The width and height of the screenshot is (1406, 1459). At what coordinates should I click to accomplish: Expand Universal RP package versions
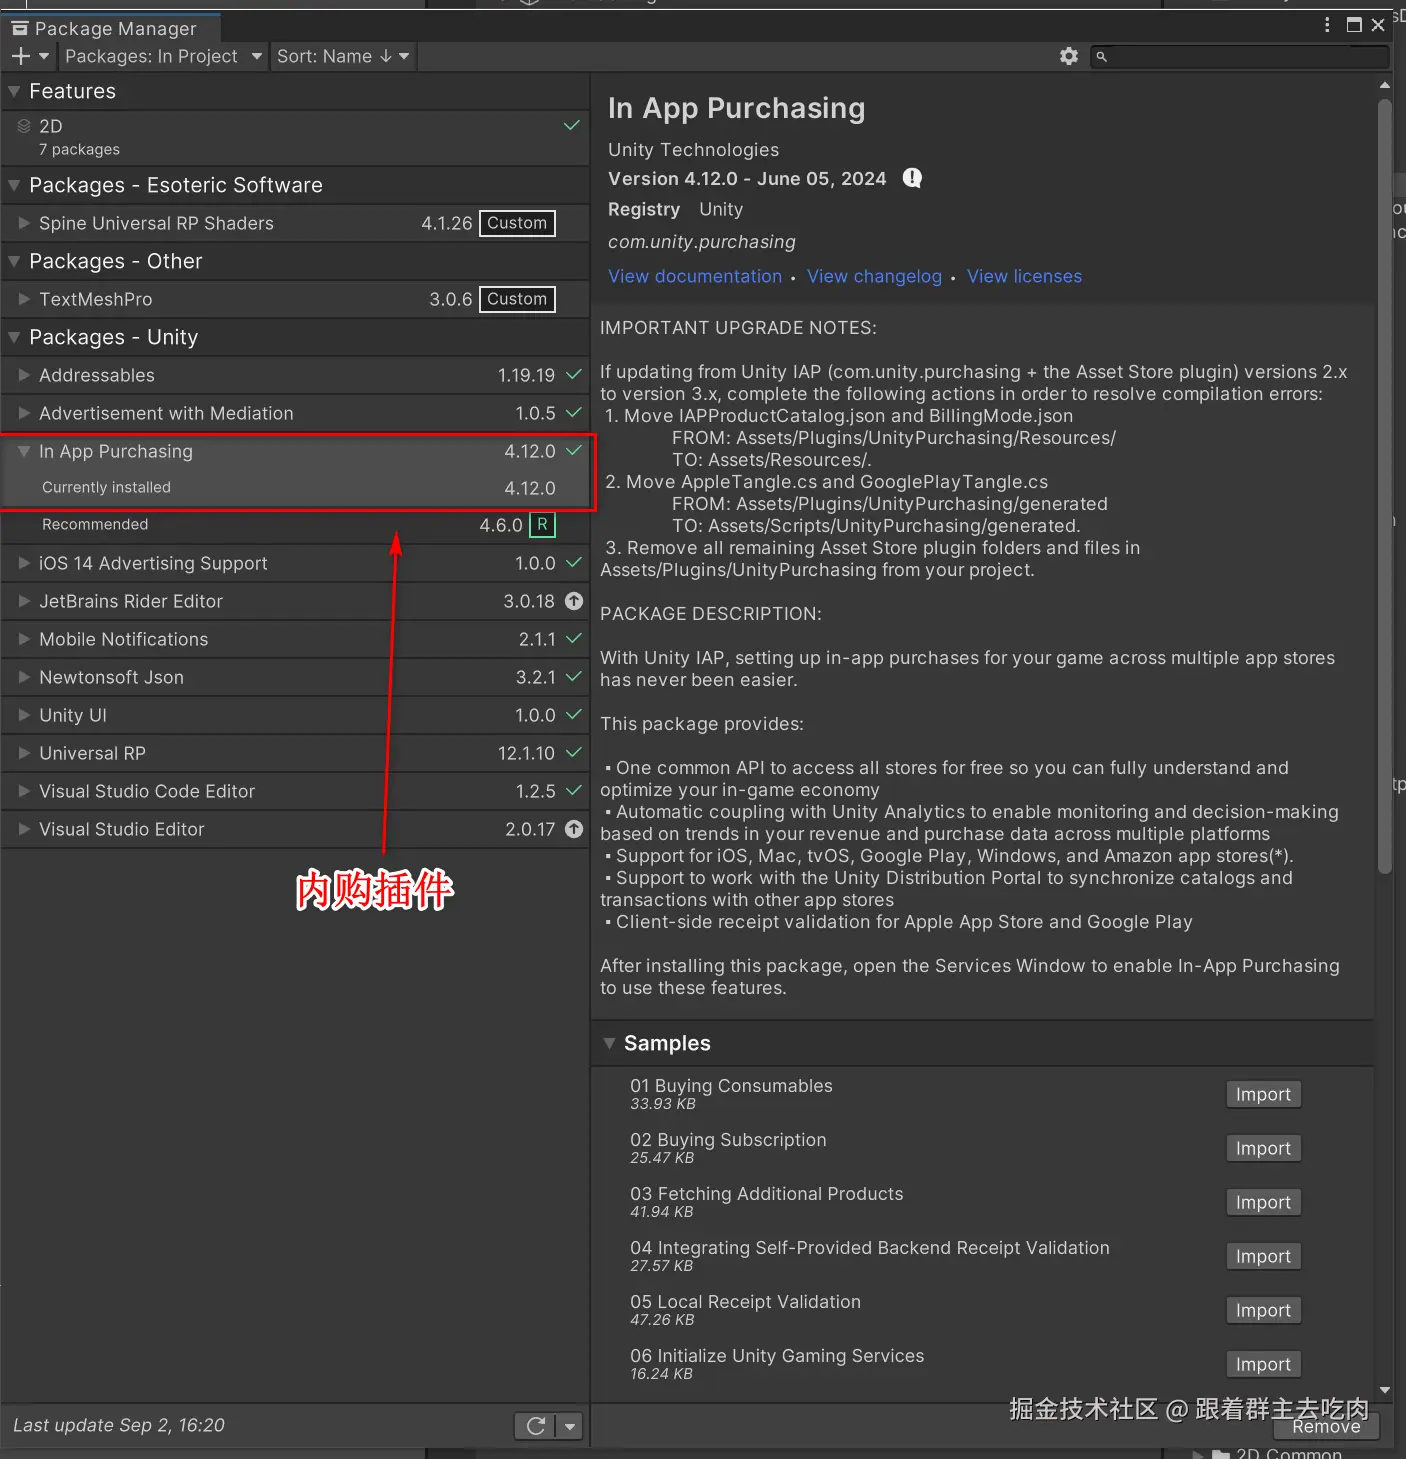click(24, 753)
